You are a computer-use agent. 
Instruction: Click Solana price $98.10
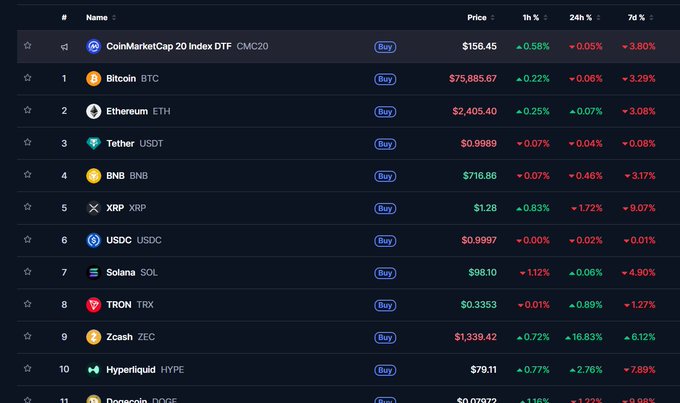pyautogui.click(x=483, y=272)
